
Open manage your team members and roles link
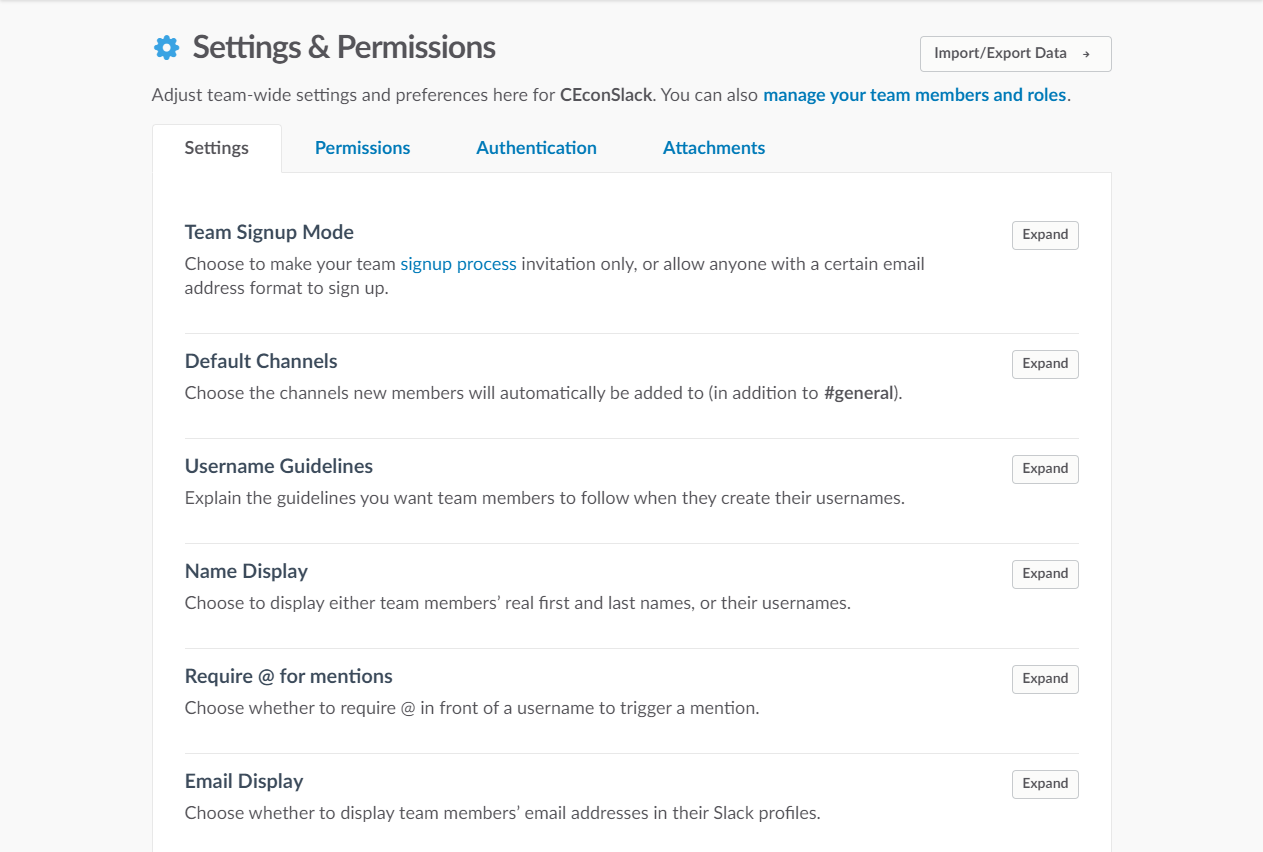coord(914,96)
